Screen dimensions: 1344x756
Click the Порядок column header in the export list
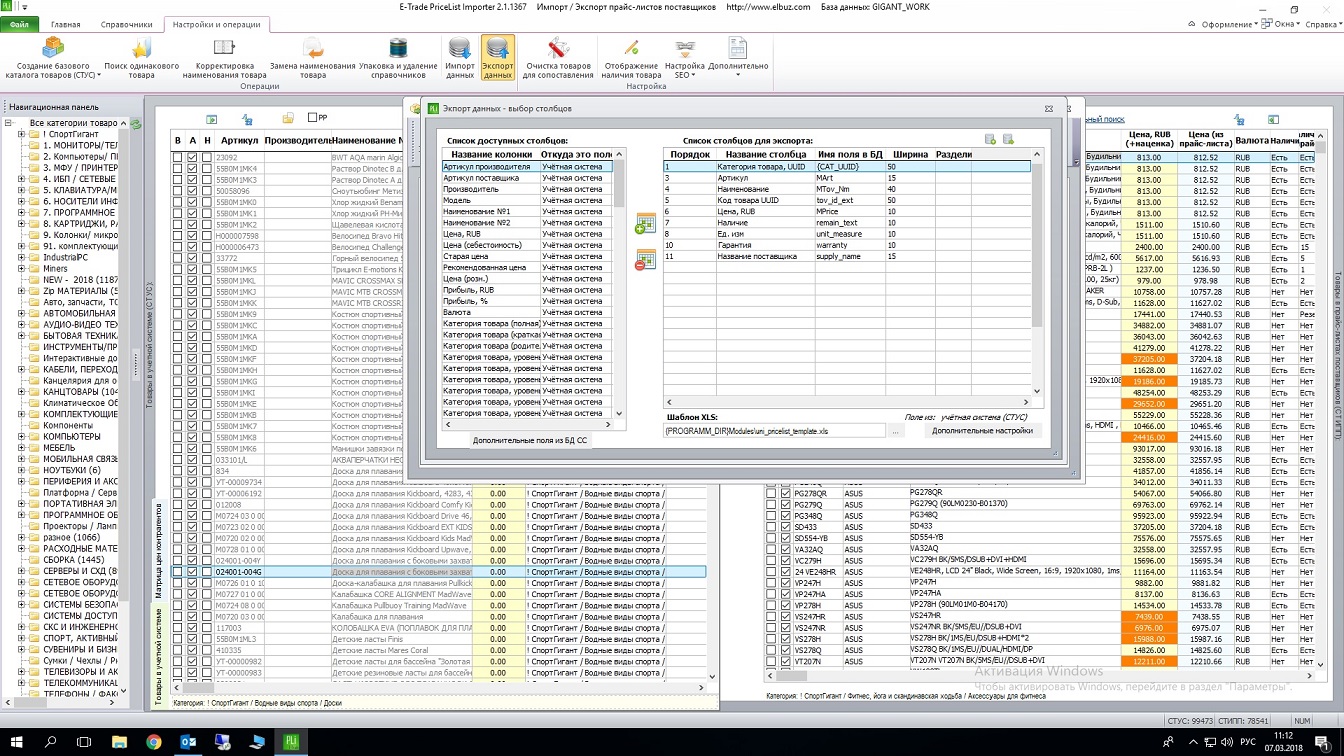point(690,155)
